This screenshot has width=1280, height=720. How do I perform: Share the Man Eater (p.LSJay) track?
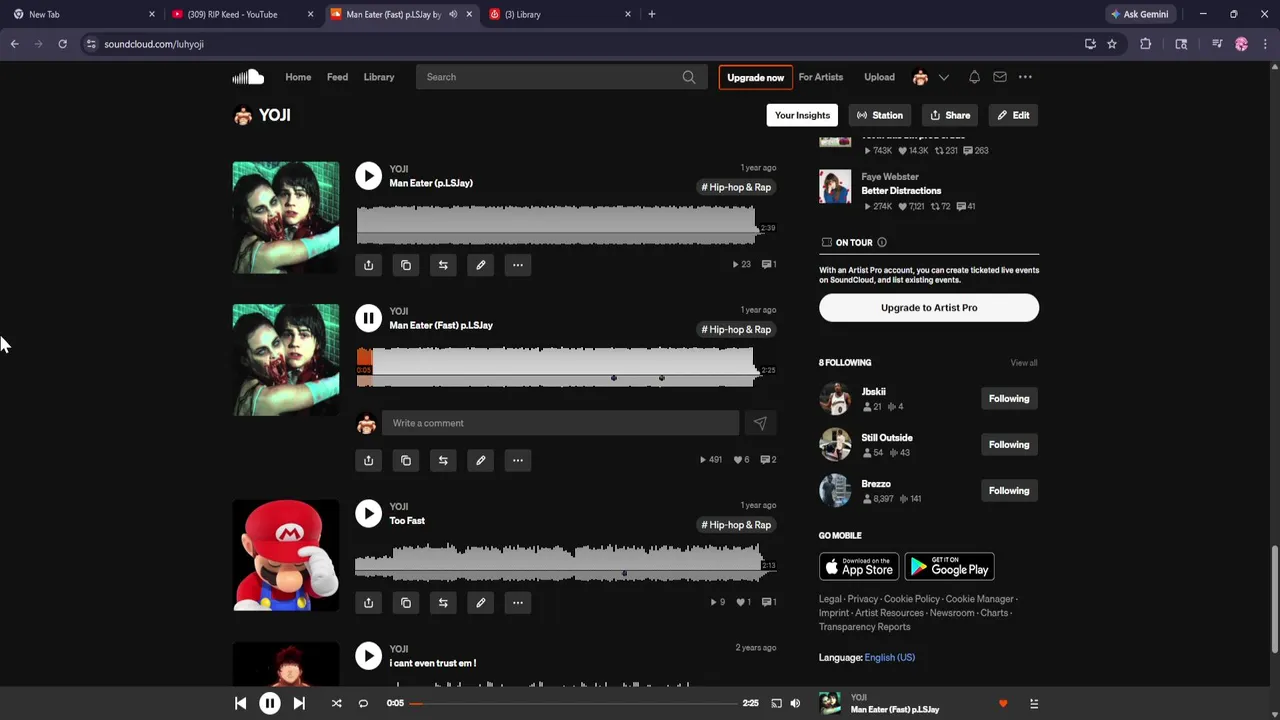368,265
